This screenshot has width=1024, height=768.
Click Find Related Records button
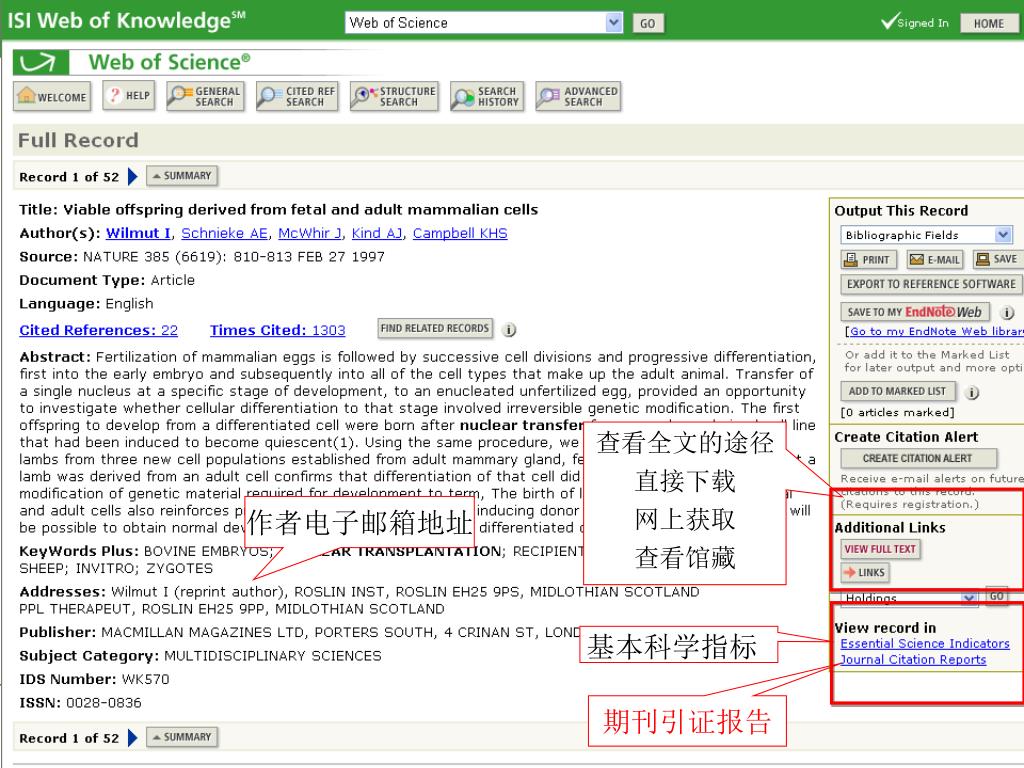click(435, 328)
